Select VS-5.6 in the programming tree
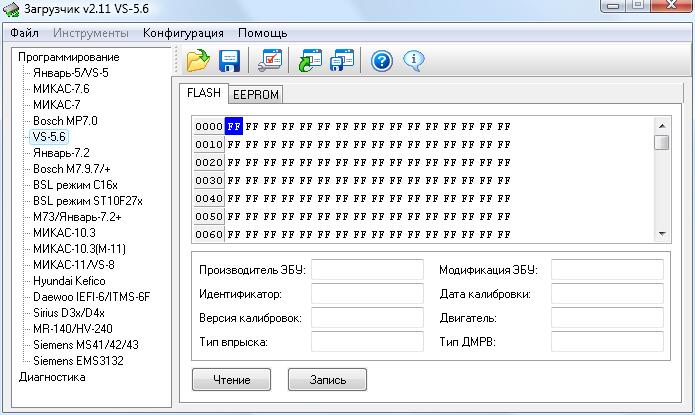The width and height of the screenshot is (695, 415). tap(49, 136)
